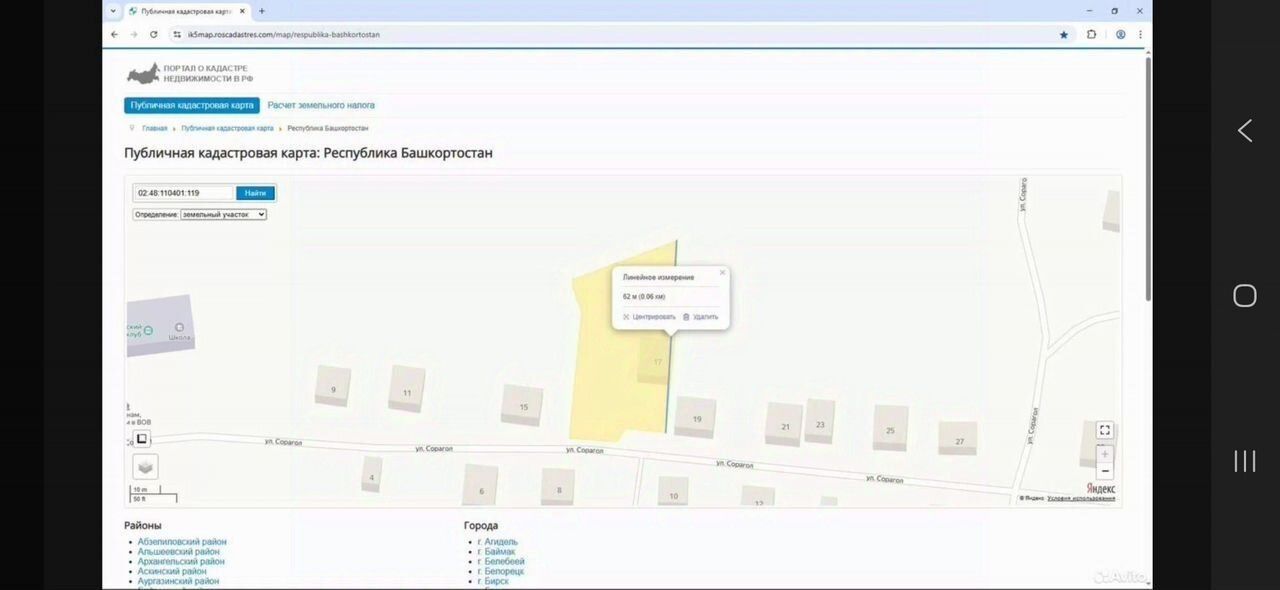Click building number 27 on map
1280x590 pixels.
[x=958, y=440]
